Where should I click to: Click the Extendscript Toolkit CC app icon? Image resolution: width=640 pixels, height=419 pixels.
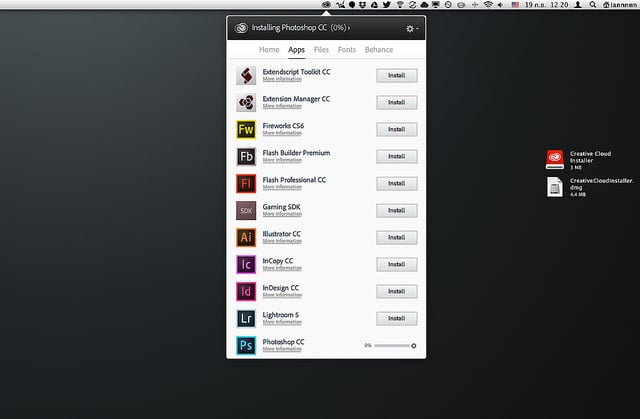[x=246, y=75]
